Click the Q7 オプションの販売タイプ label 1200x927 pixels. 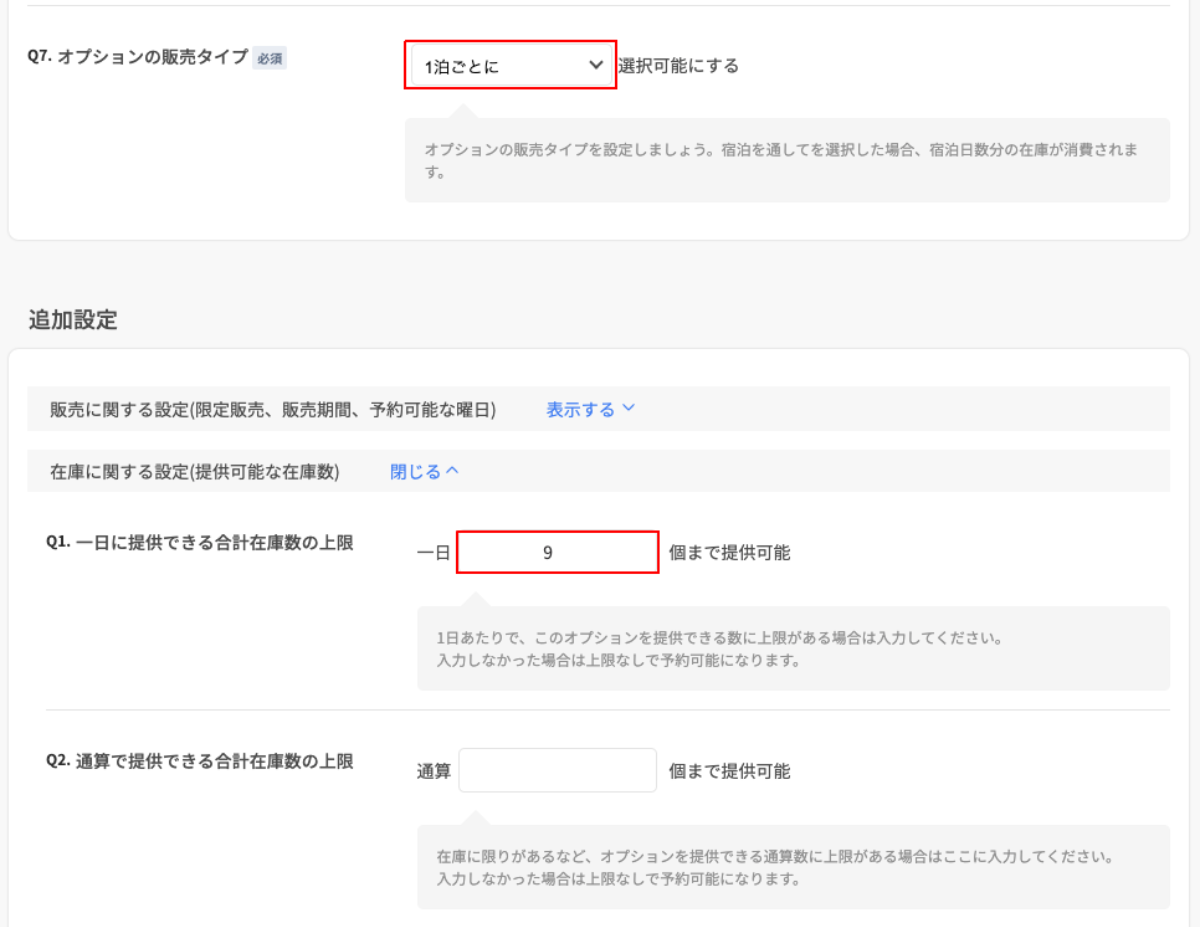(x=138, y=57)
